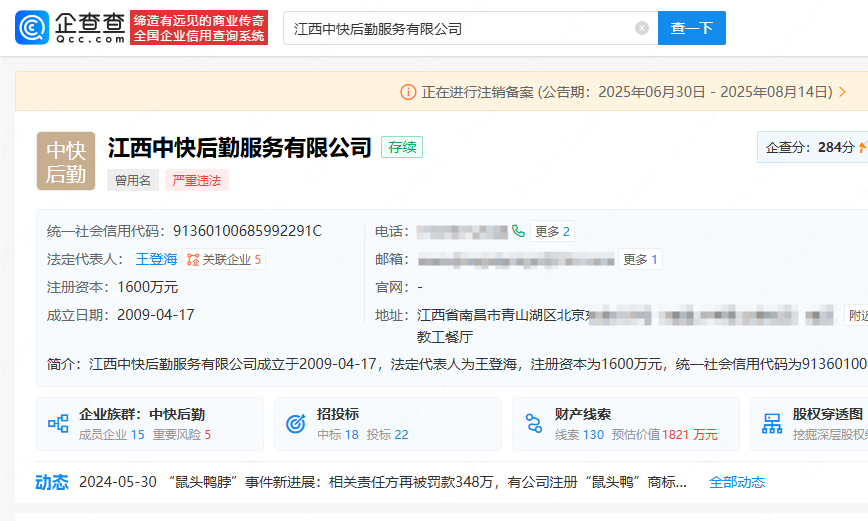Open 关联企业 5 related companies
This screenshot has height=521, width=868.
coord(224,259)
